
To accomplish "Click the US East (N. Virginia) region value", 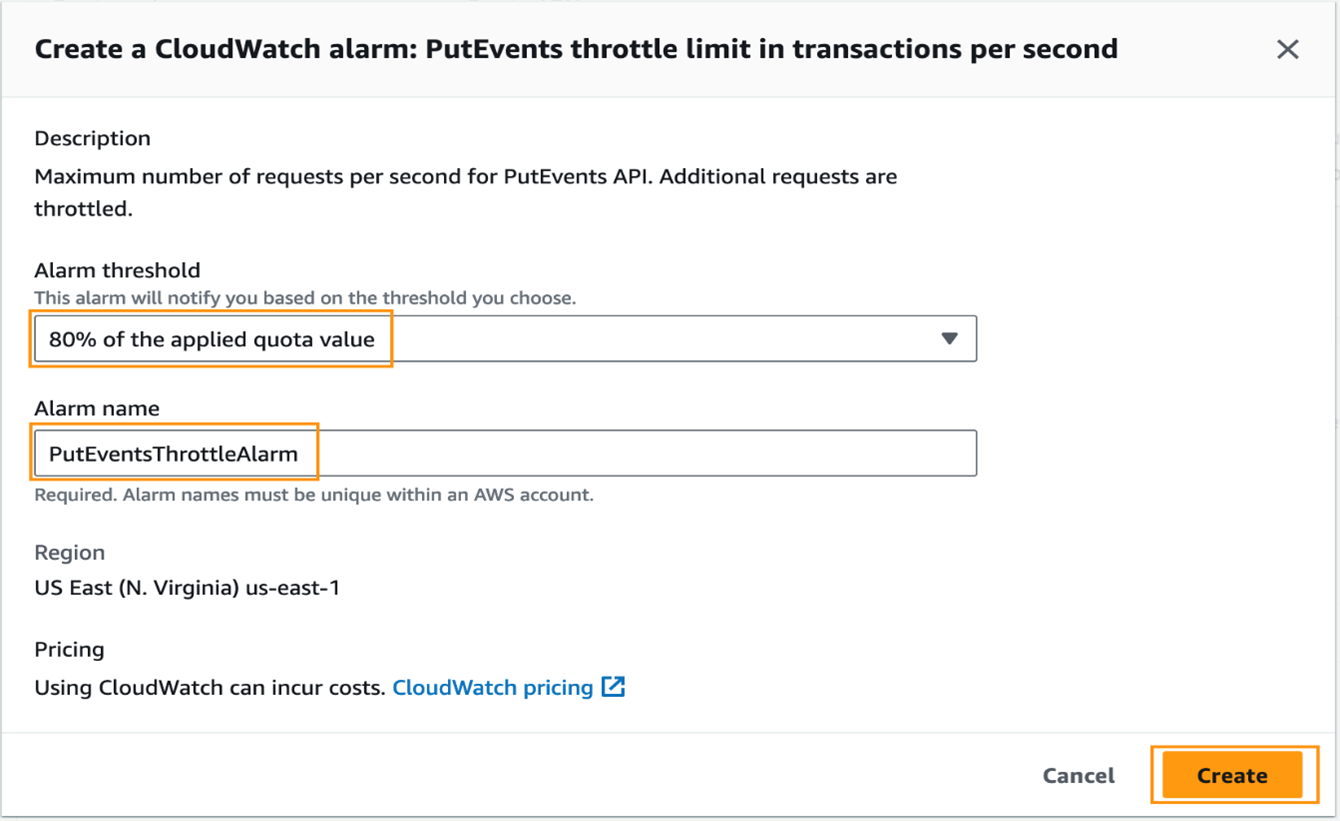I will coord(187,588).
